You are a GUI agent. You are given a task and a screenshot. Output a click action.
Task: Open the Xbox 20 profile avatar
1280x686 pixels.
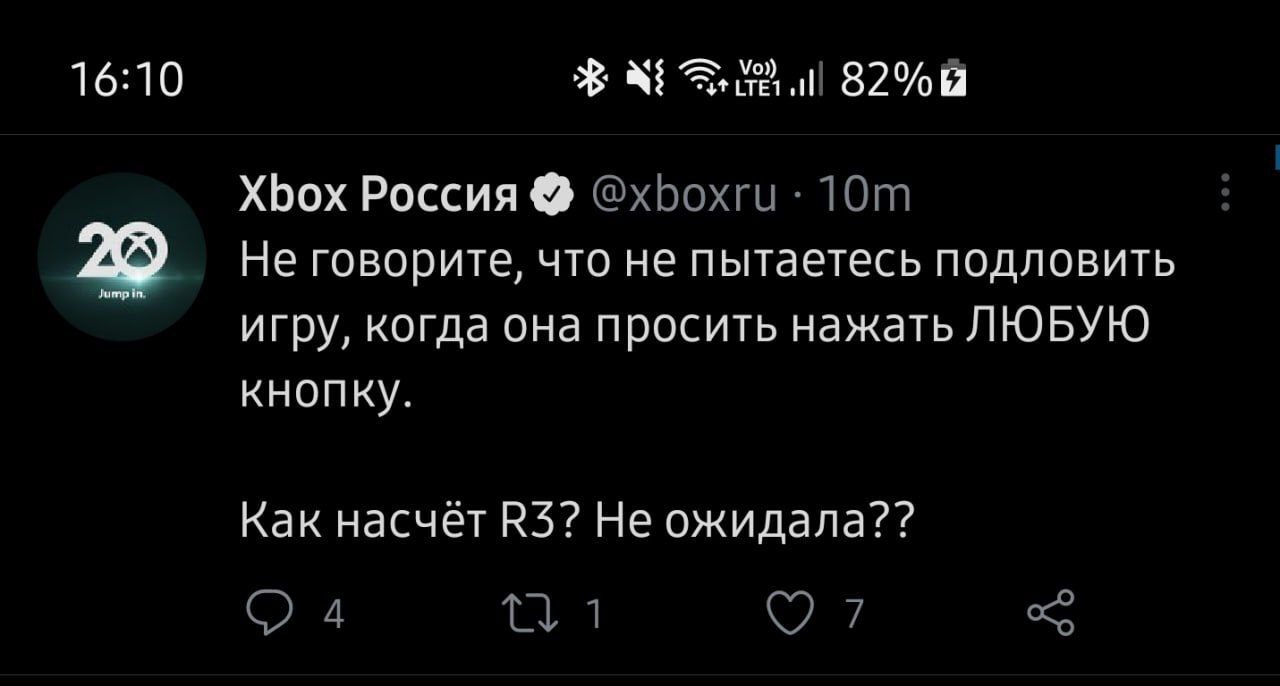(121, 259)
